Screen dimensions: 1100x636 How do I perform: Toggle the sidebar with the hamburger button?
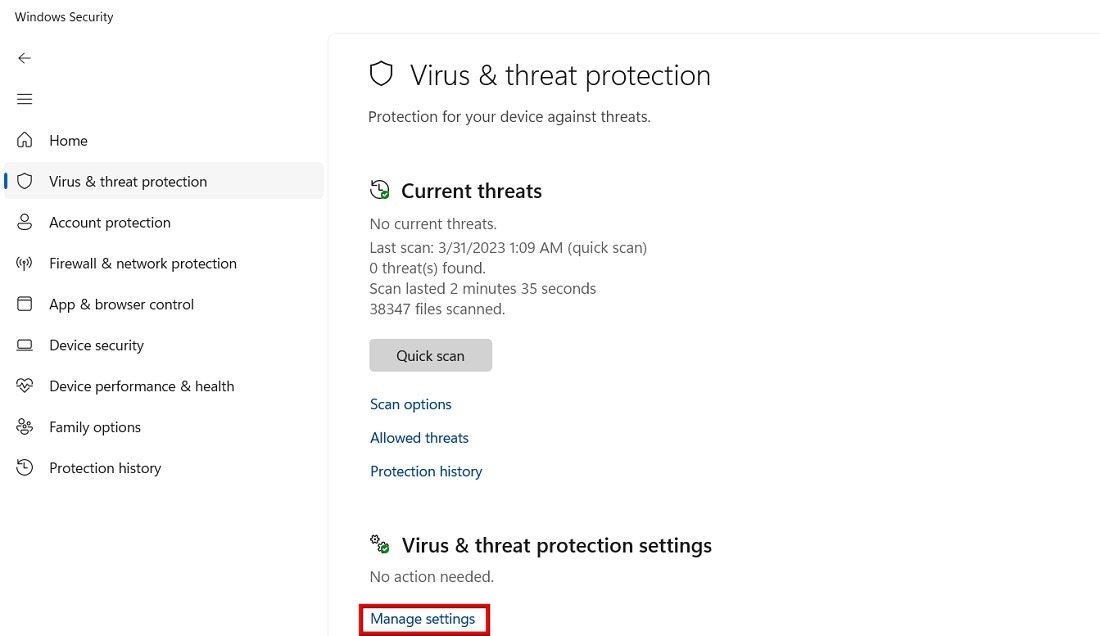(24, 99)
